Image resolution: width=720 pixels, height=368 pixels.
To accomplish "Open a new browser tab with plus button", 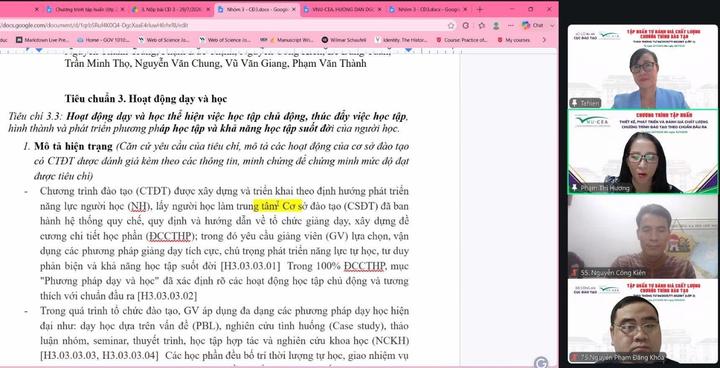I will pyautogui.click(x=480, y=9).
